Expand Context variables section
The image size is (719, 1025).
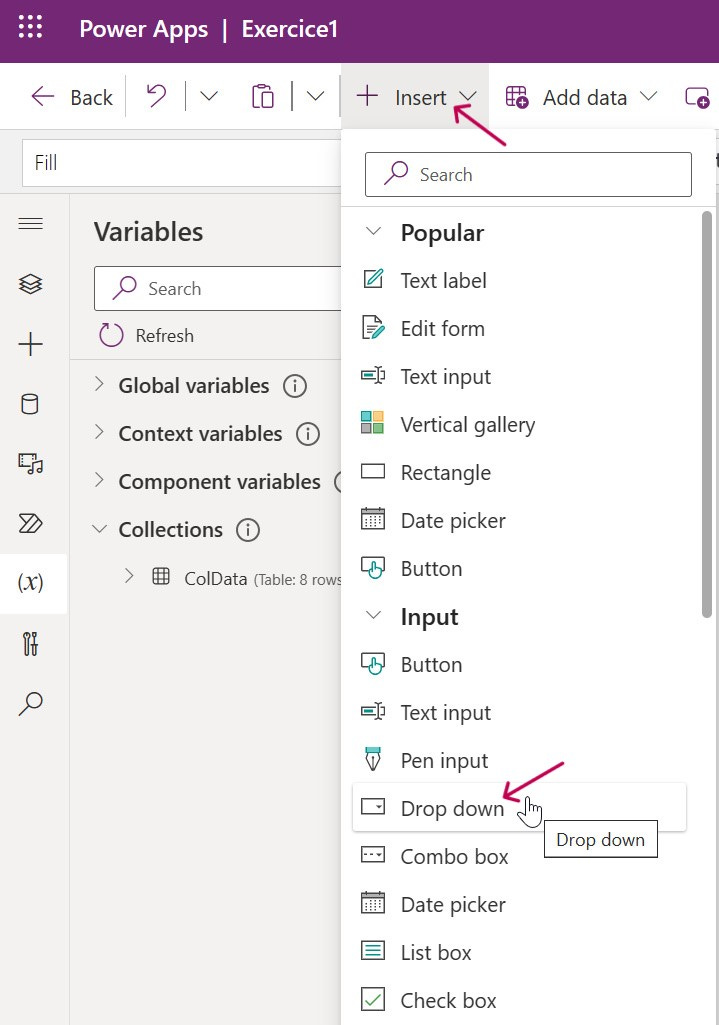coord(99,433)
